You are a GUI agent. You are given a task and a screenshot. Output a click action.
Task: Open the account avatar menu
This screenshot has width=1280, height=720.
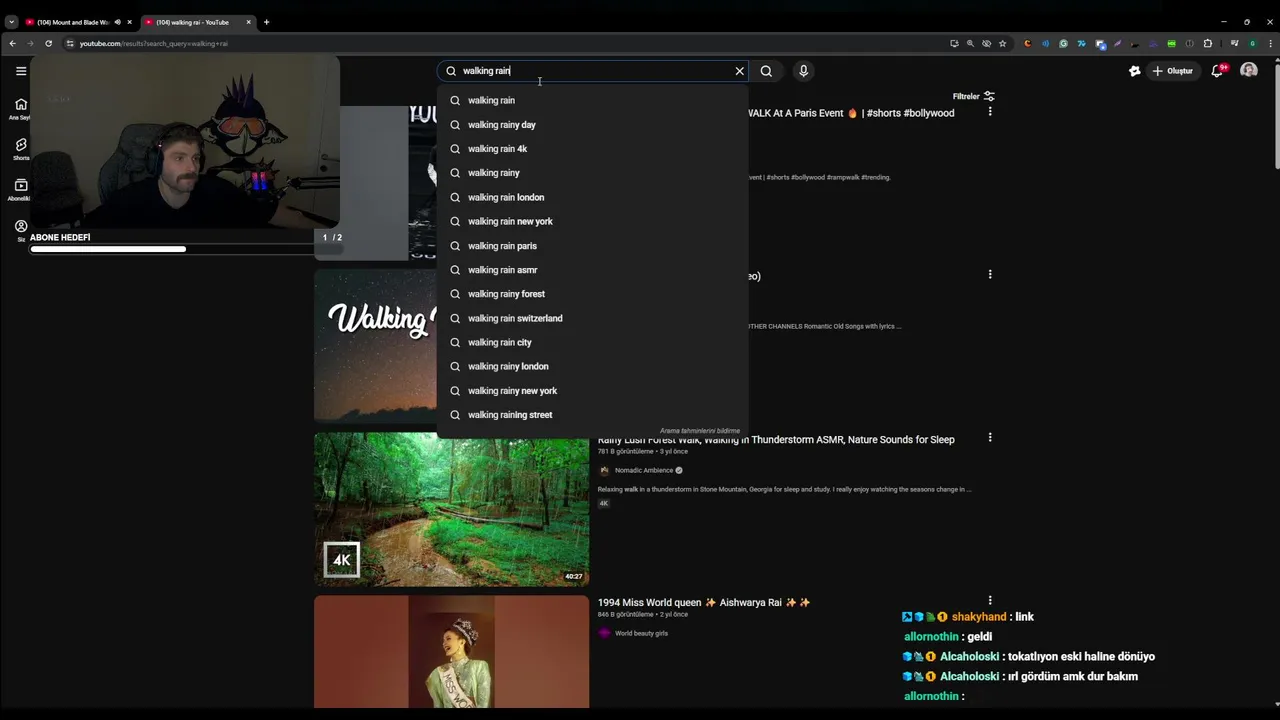(x=1249, y=70)
